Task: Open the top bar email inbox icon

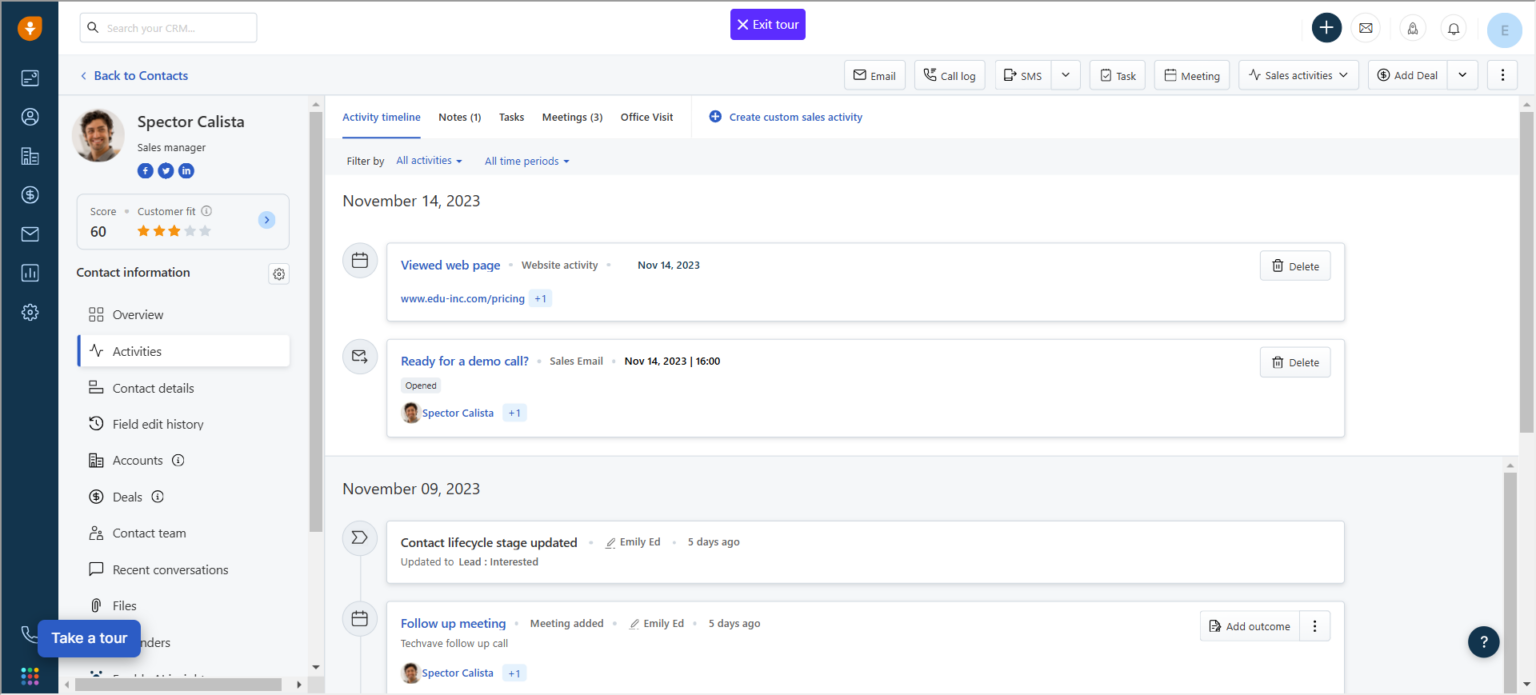Action: [x=1365, y=28]
